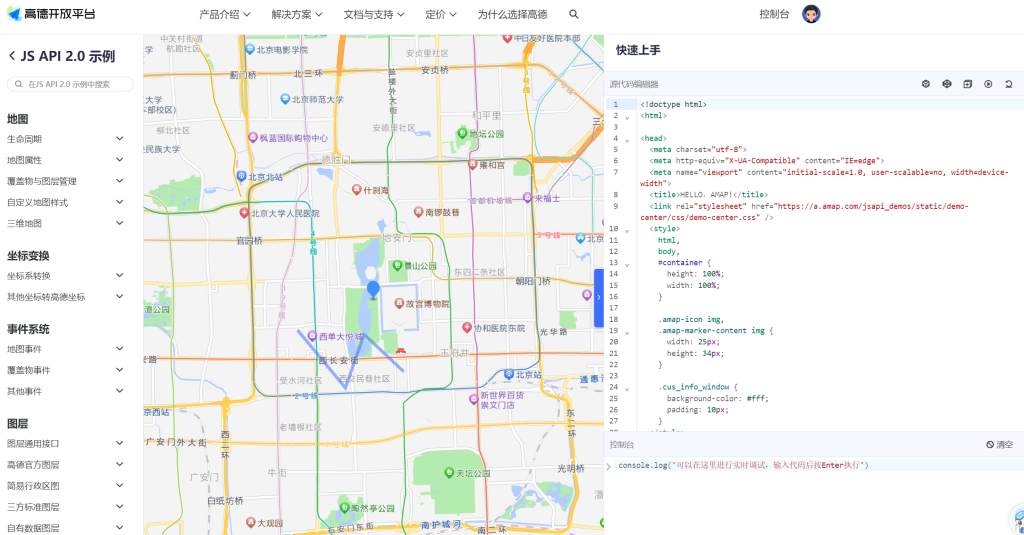Click the 天坛公园 POI icon on map
Image resolution: width=1024 pixels, height=535 pixels.
coord(449,472)
